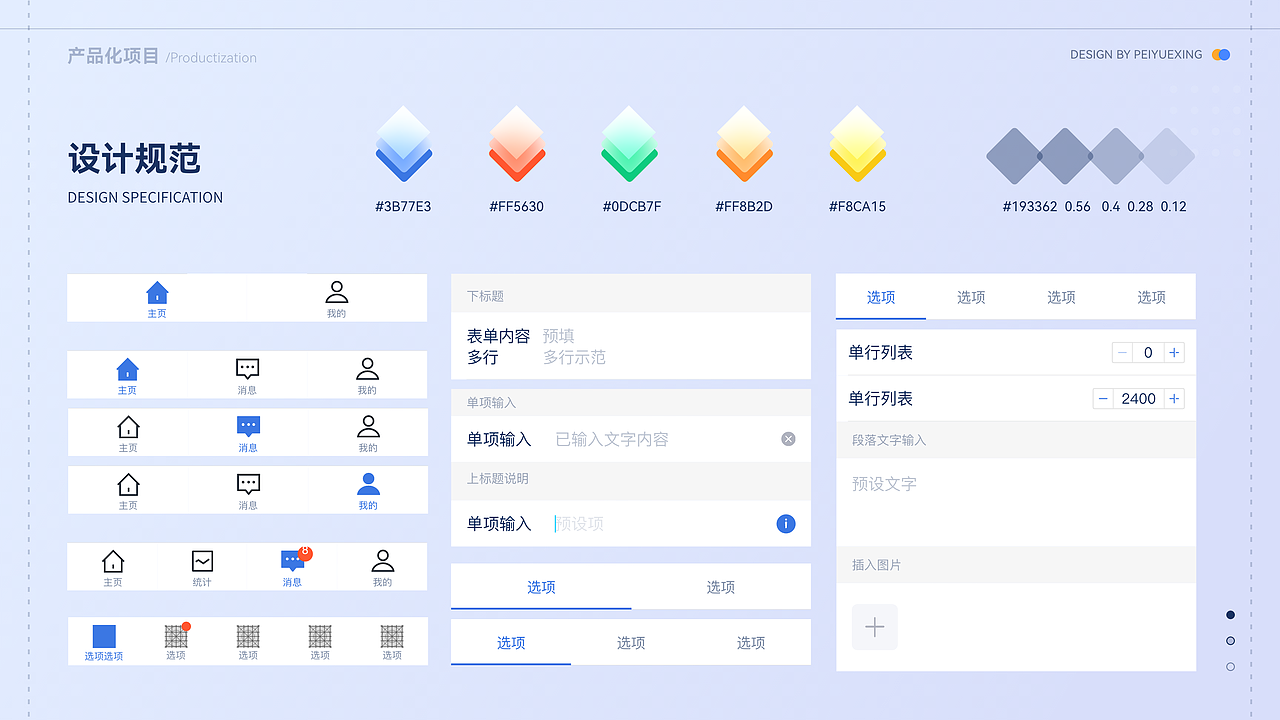The image size is (1280, 720).
Task: Pick darkest #193362 diamond swatch
Action: pos(1014,156)
